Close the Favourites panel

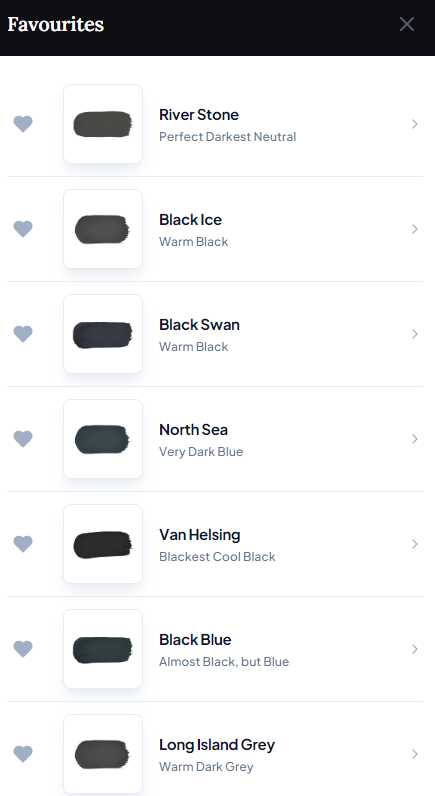[407, 24]
